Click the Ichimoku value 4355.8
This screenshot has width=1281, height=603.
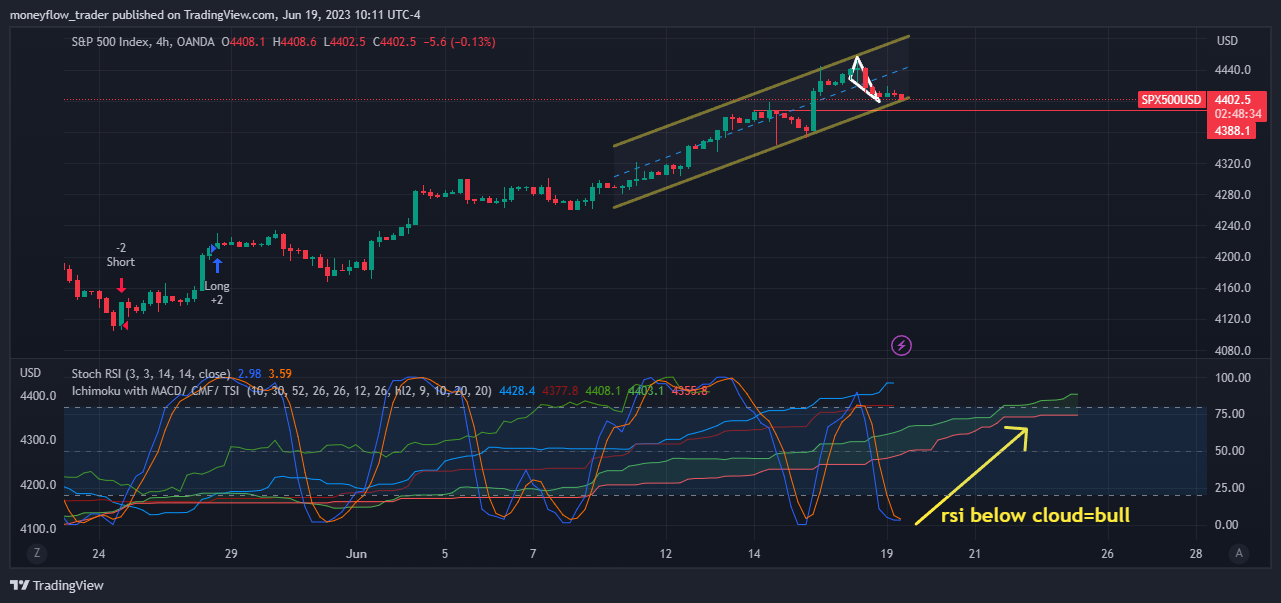tap(689, 391)
